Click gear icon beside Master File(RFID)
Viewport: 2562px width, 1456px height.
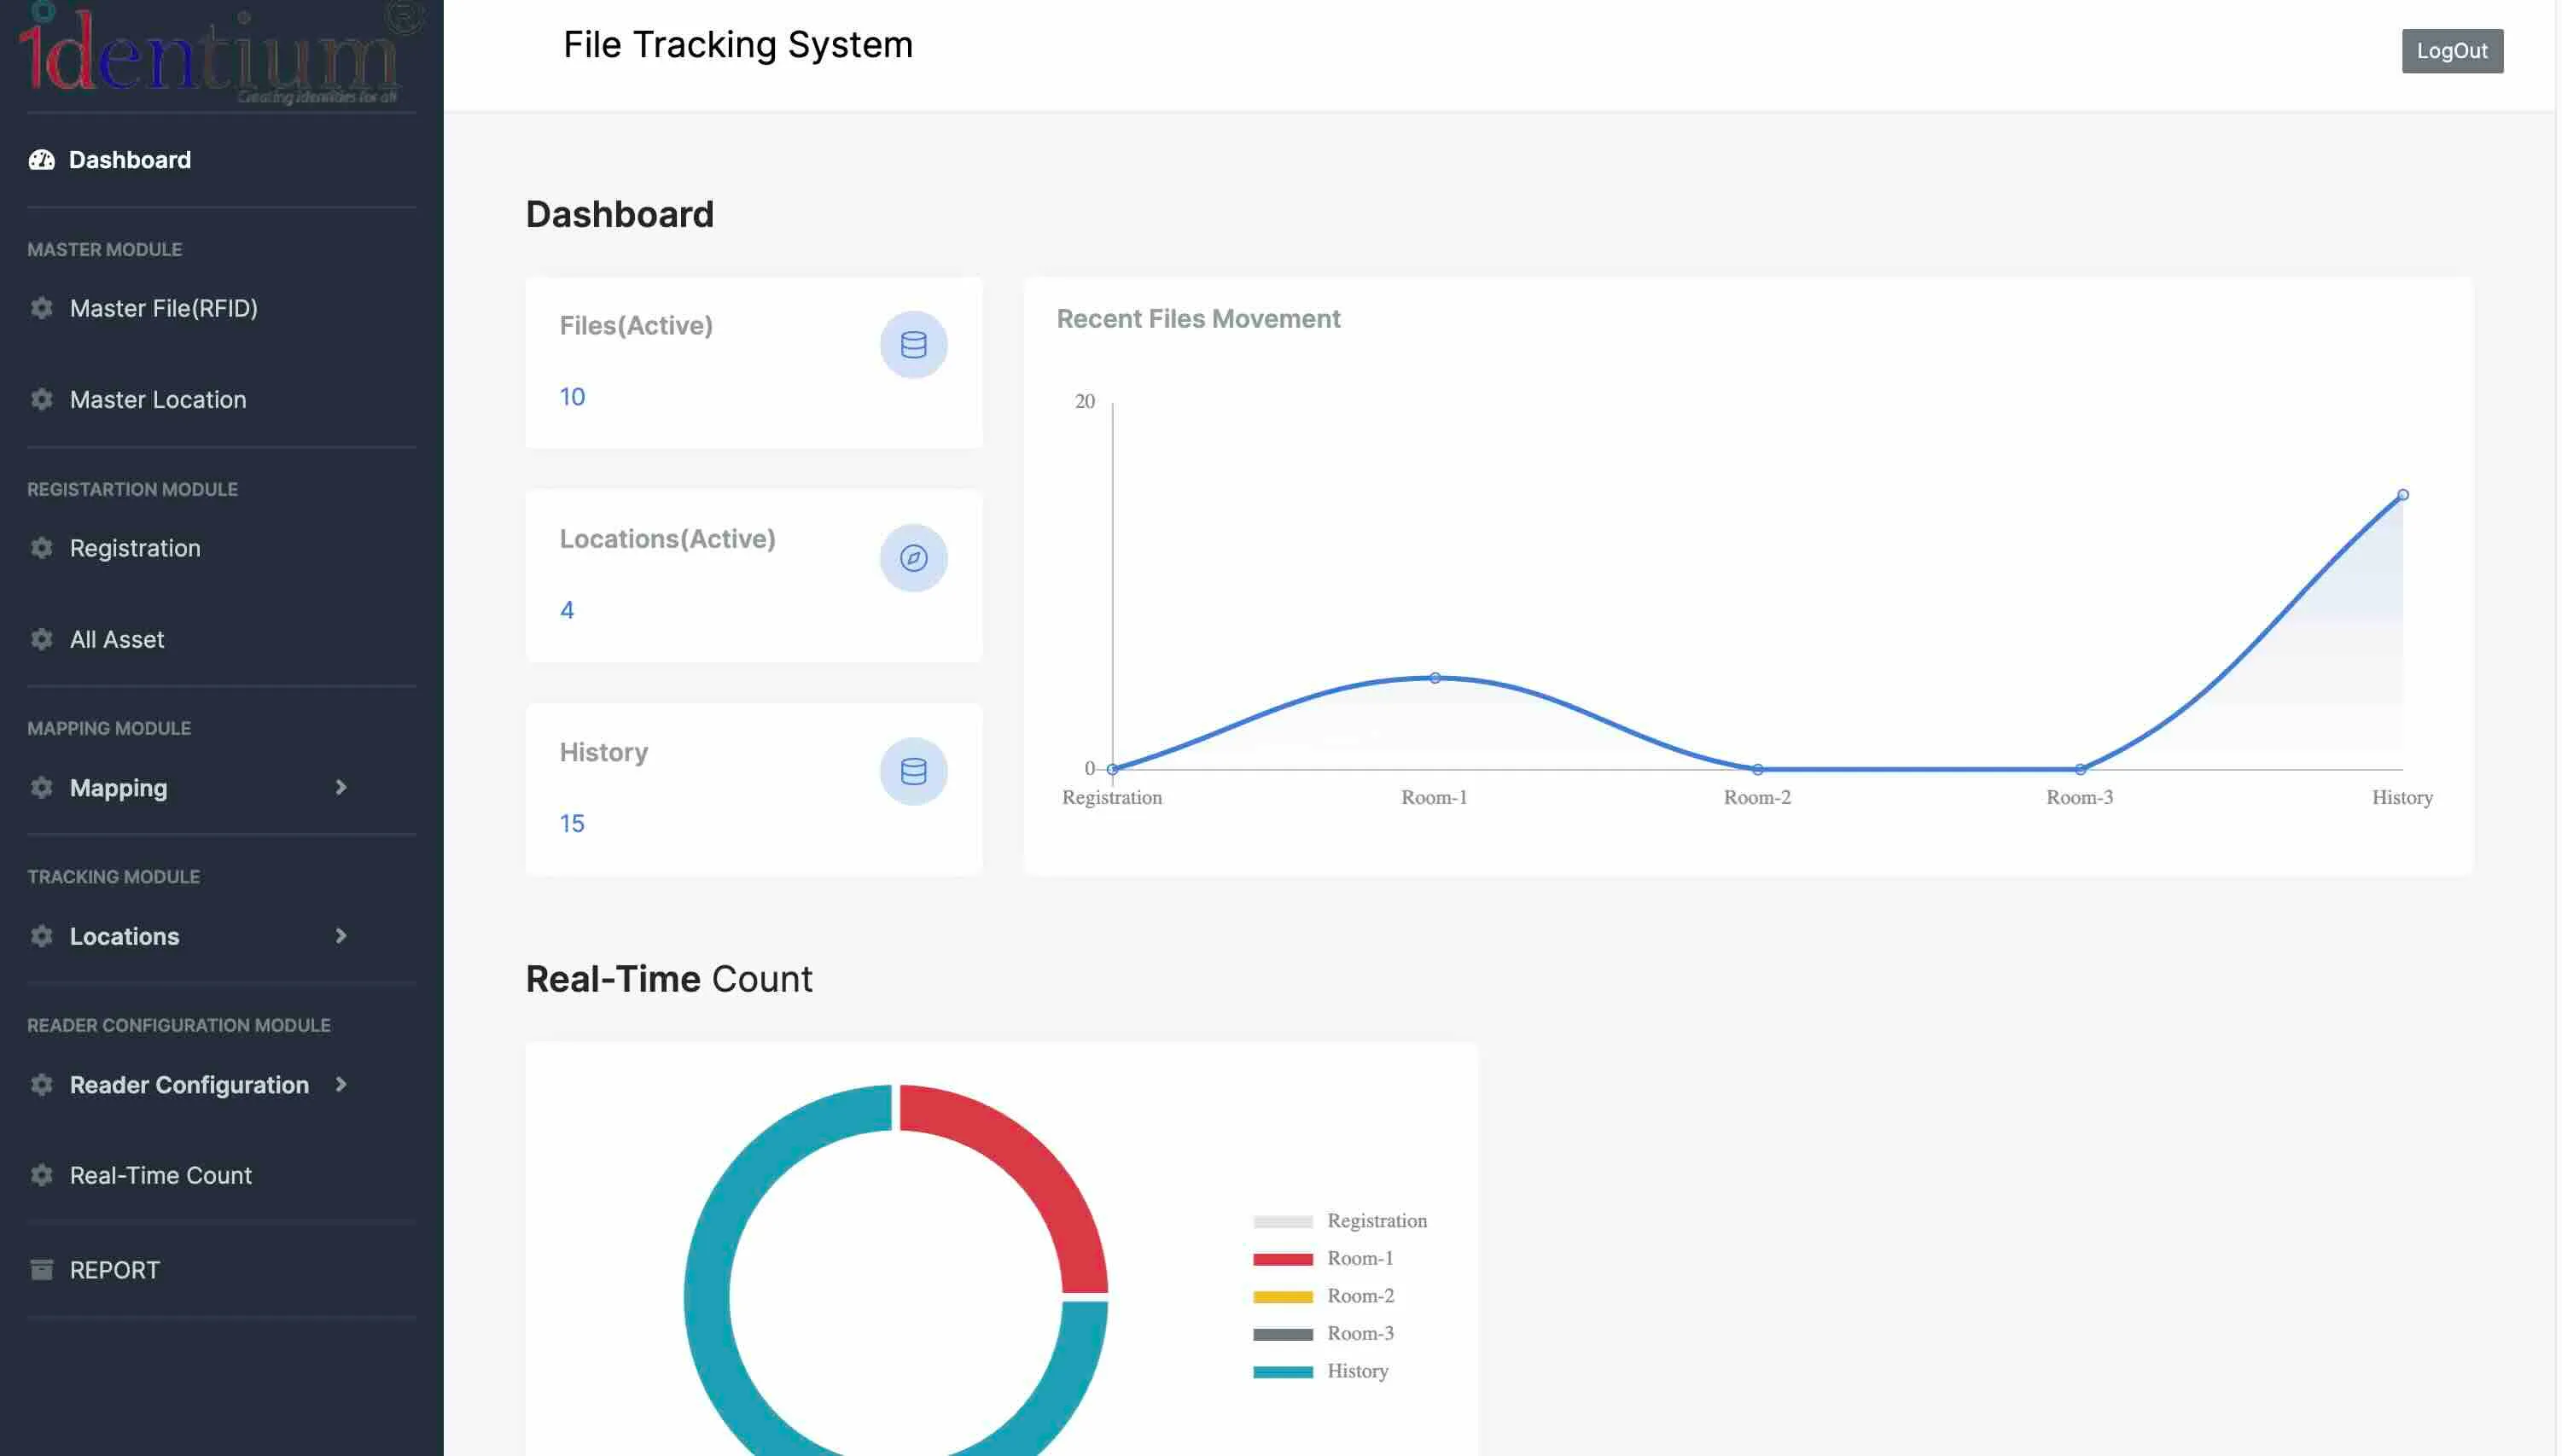(x=41, y=308)
